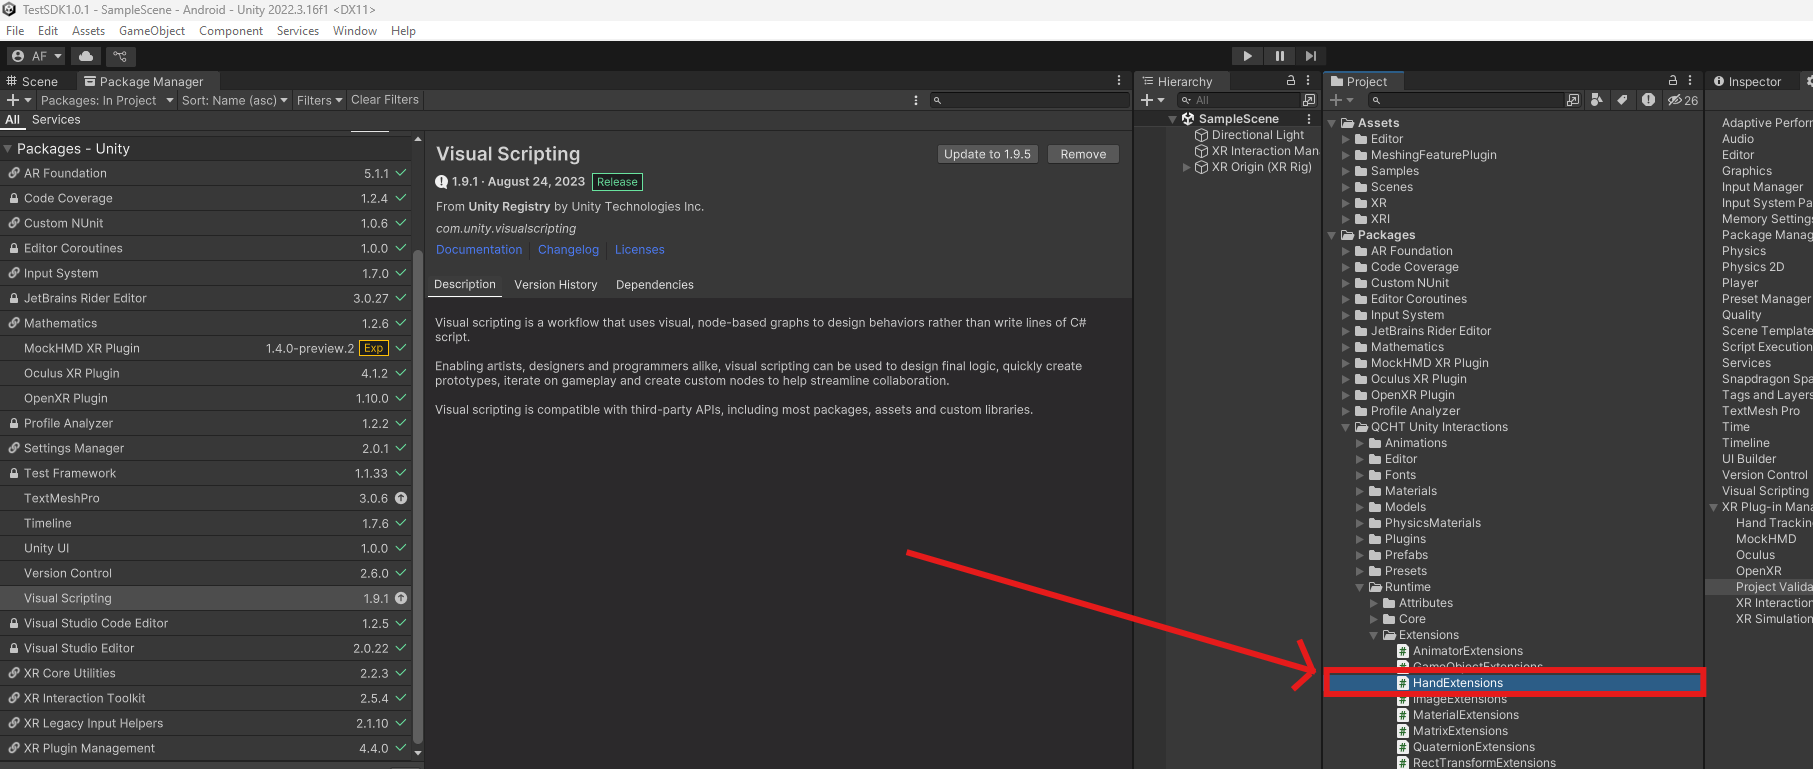The width and height of the screenshot is (1813, 769).
Task: Click Update to 1.9.5 button
Action: (x=987, y=154)
